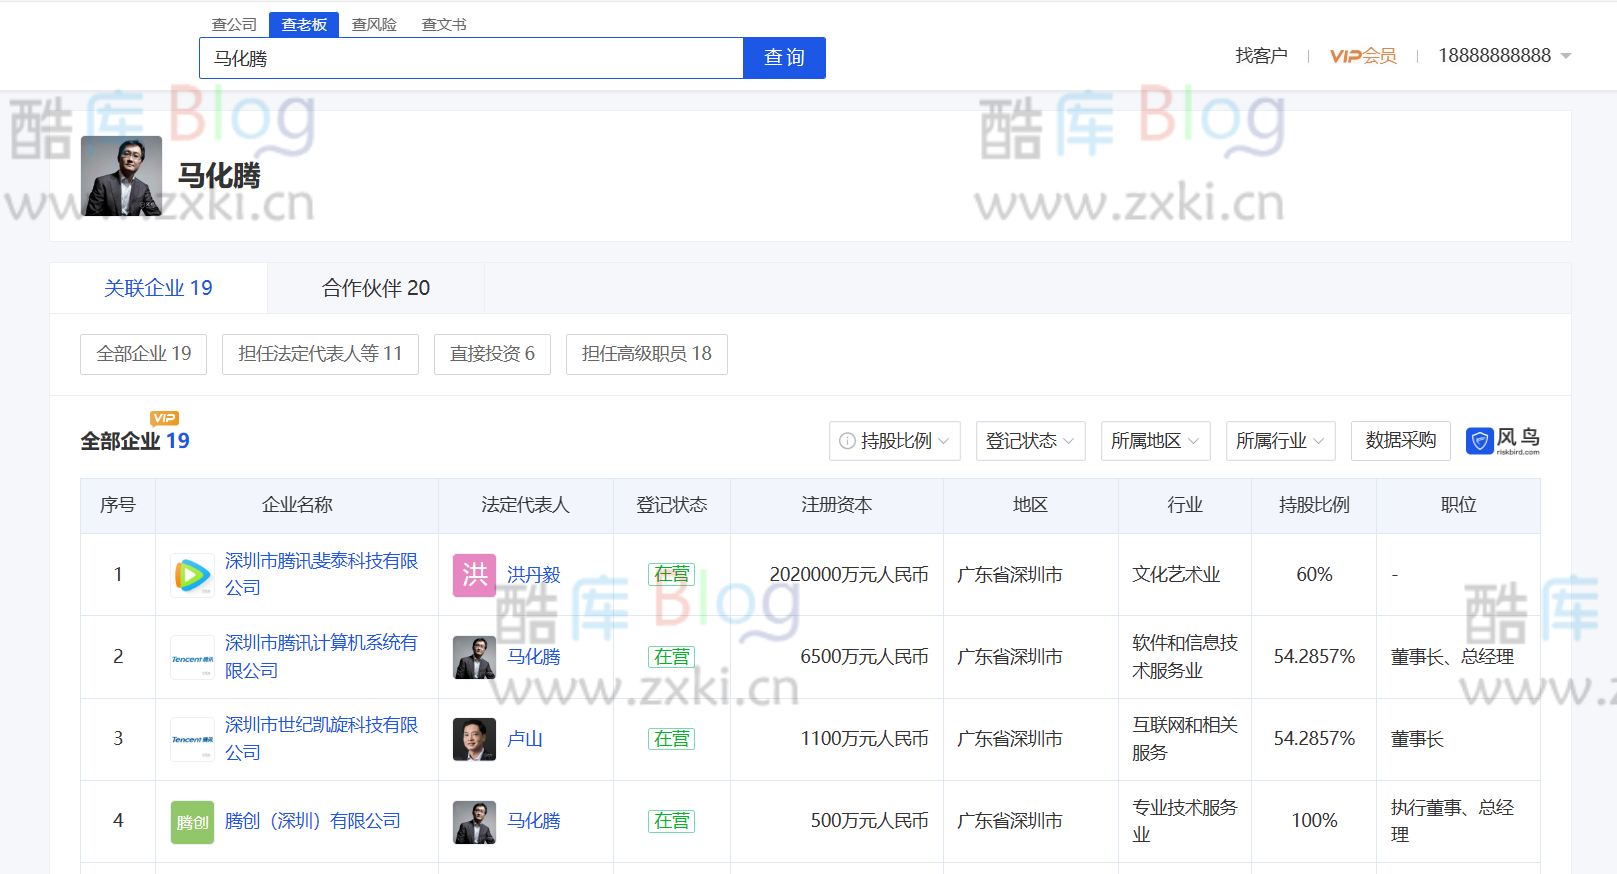
Task: Click the 马化腾 profile name heading
Action: tap(219, 176)
